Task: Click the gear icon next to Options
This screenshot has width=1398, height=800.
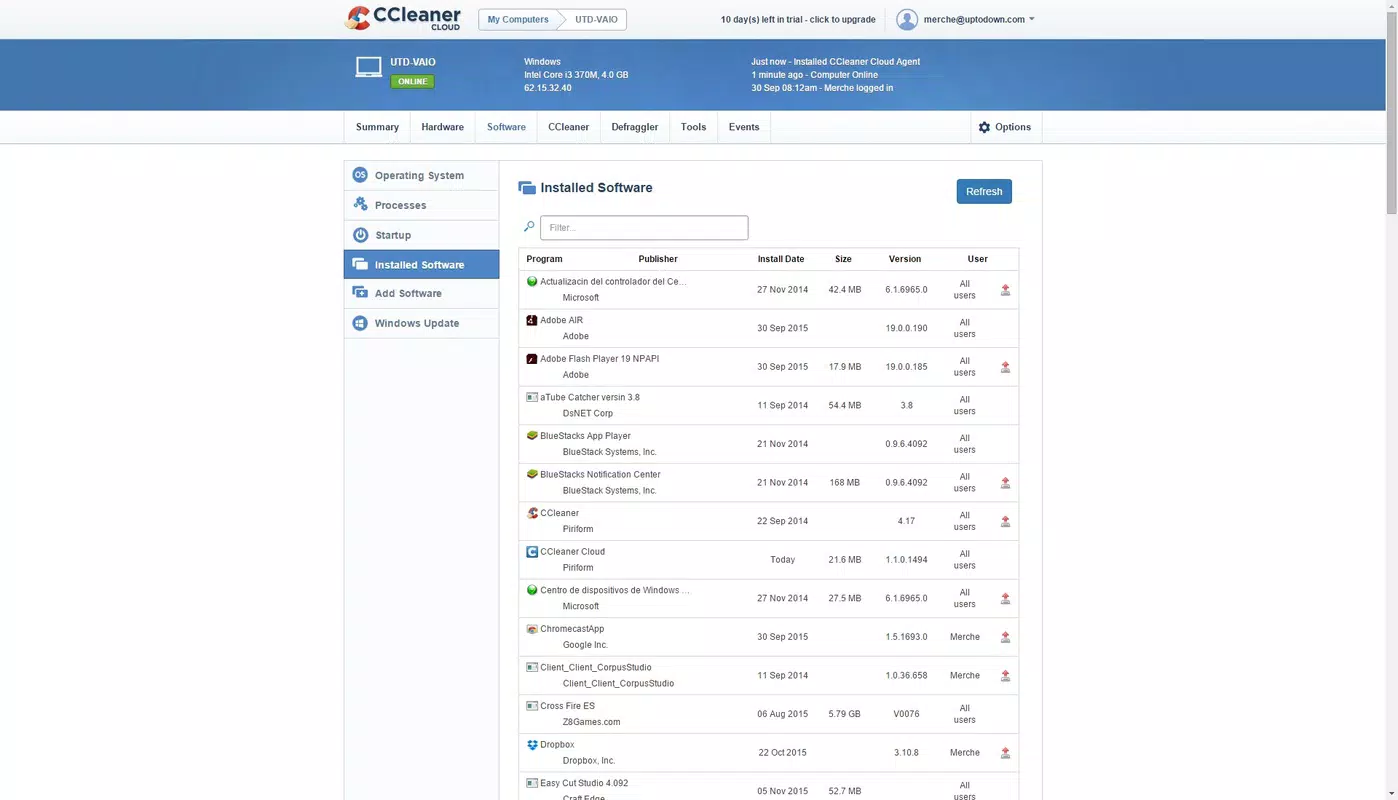Action: 984,127
